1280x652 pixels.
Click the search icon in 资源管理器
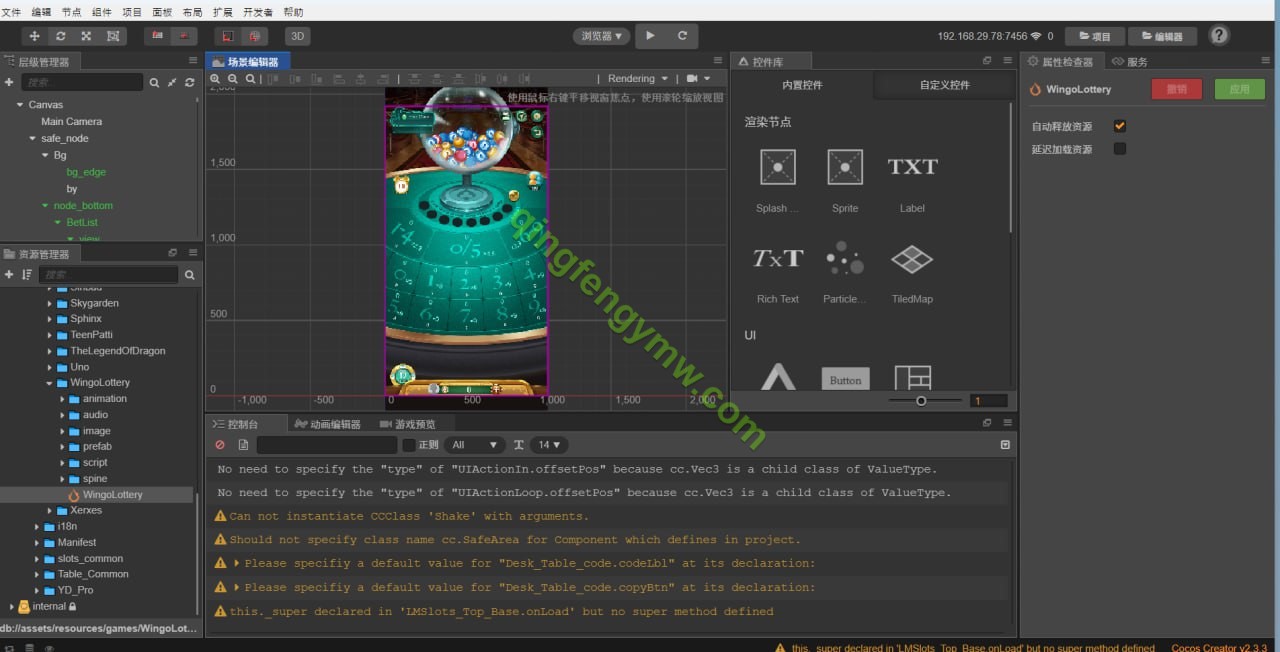click(190, 274)
